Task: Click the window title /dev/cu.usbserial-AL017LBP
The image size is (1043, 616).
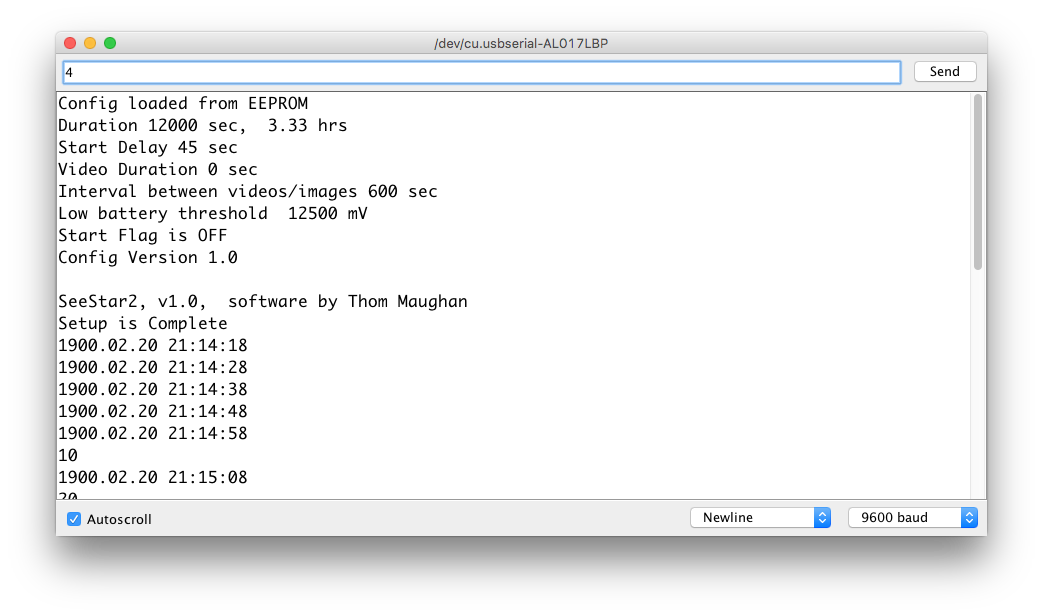Action: pyautogui.click(x=521, y=43)
